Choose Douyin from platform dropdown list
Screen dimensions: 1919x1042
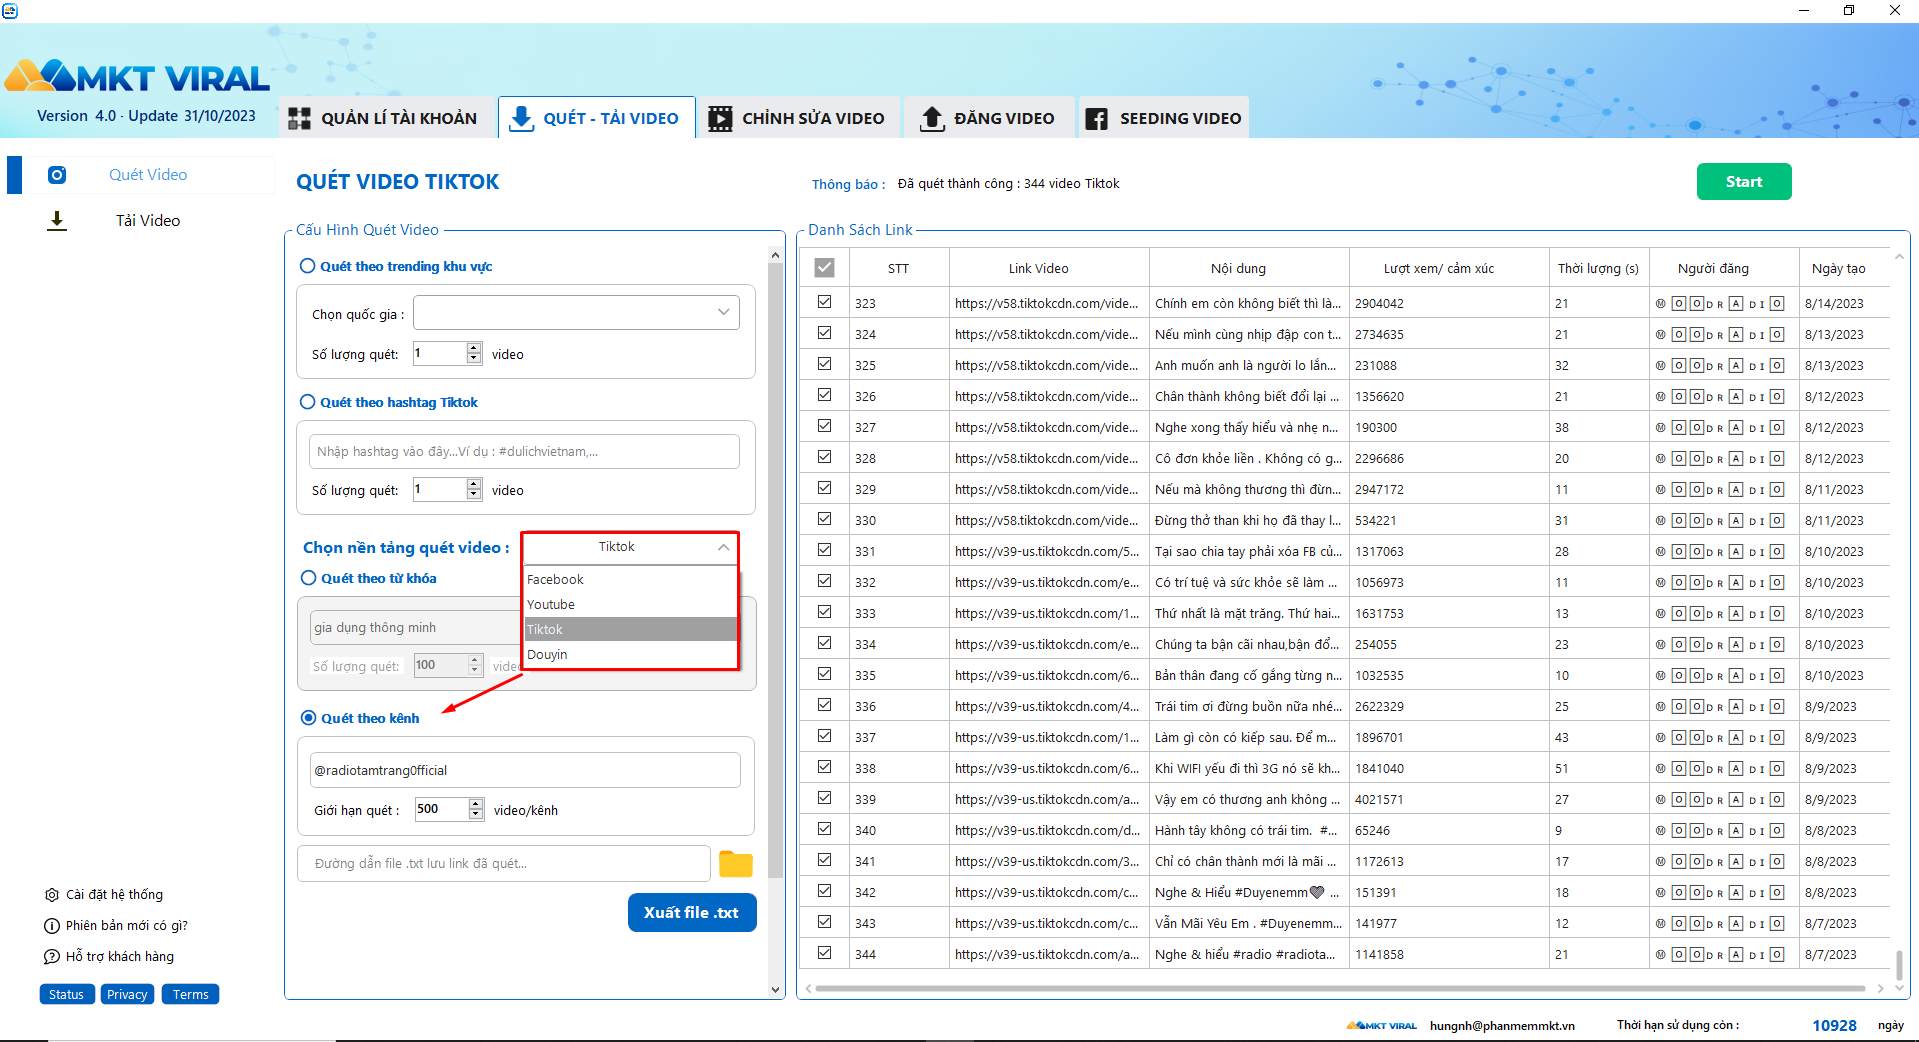coord(631,654)
